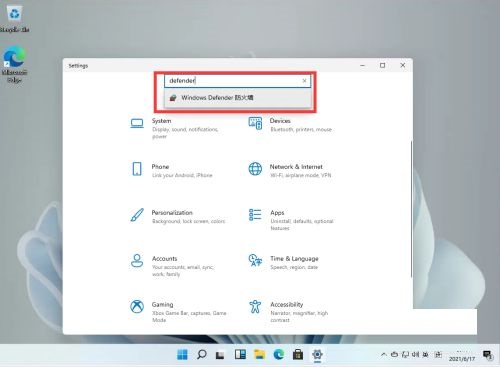This screenshot has width=500, height=367.
Task: Click the Network & Internet heading
Action: (x=296, y=167)
